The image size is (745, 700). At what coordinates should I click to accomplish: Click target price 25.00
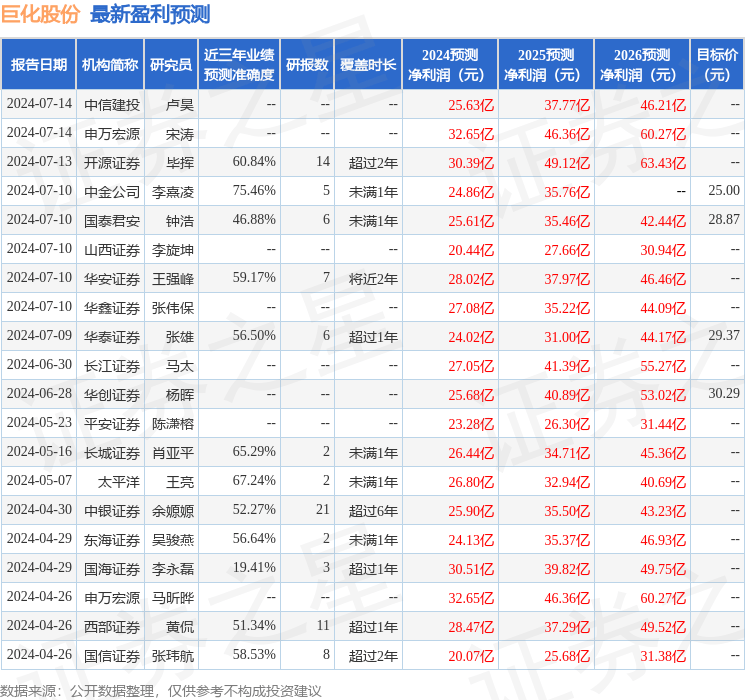724,191
